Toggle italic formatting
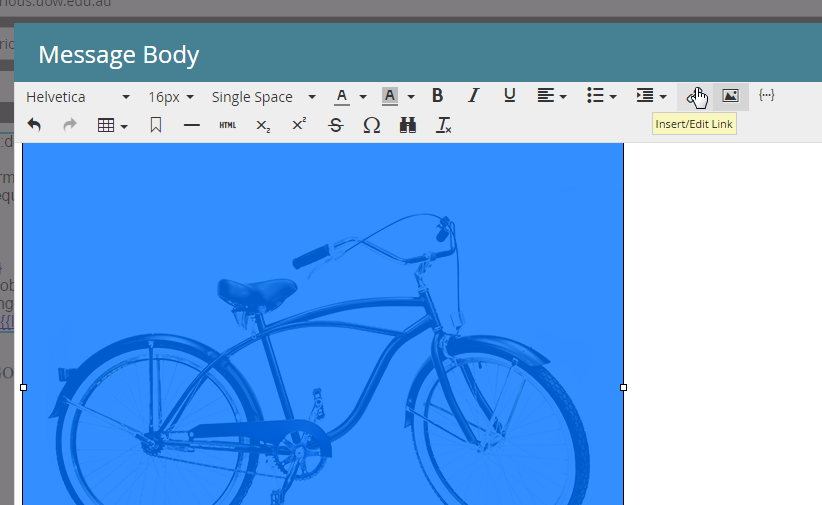 473,96
